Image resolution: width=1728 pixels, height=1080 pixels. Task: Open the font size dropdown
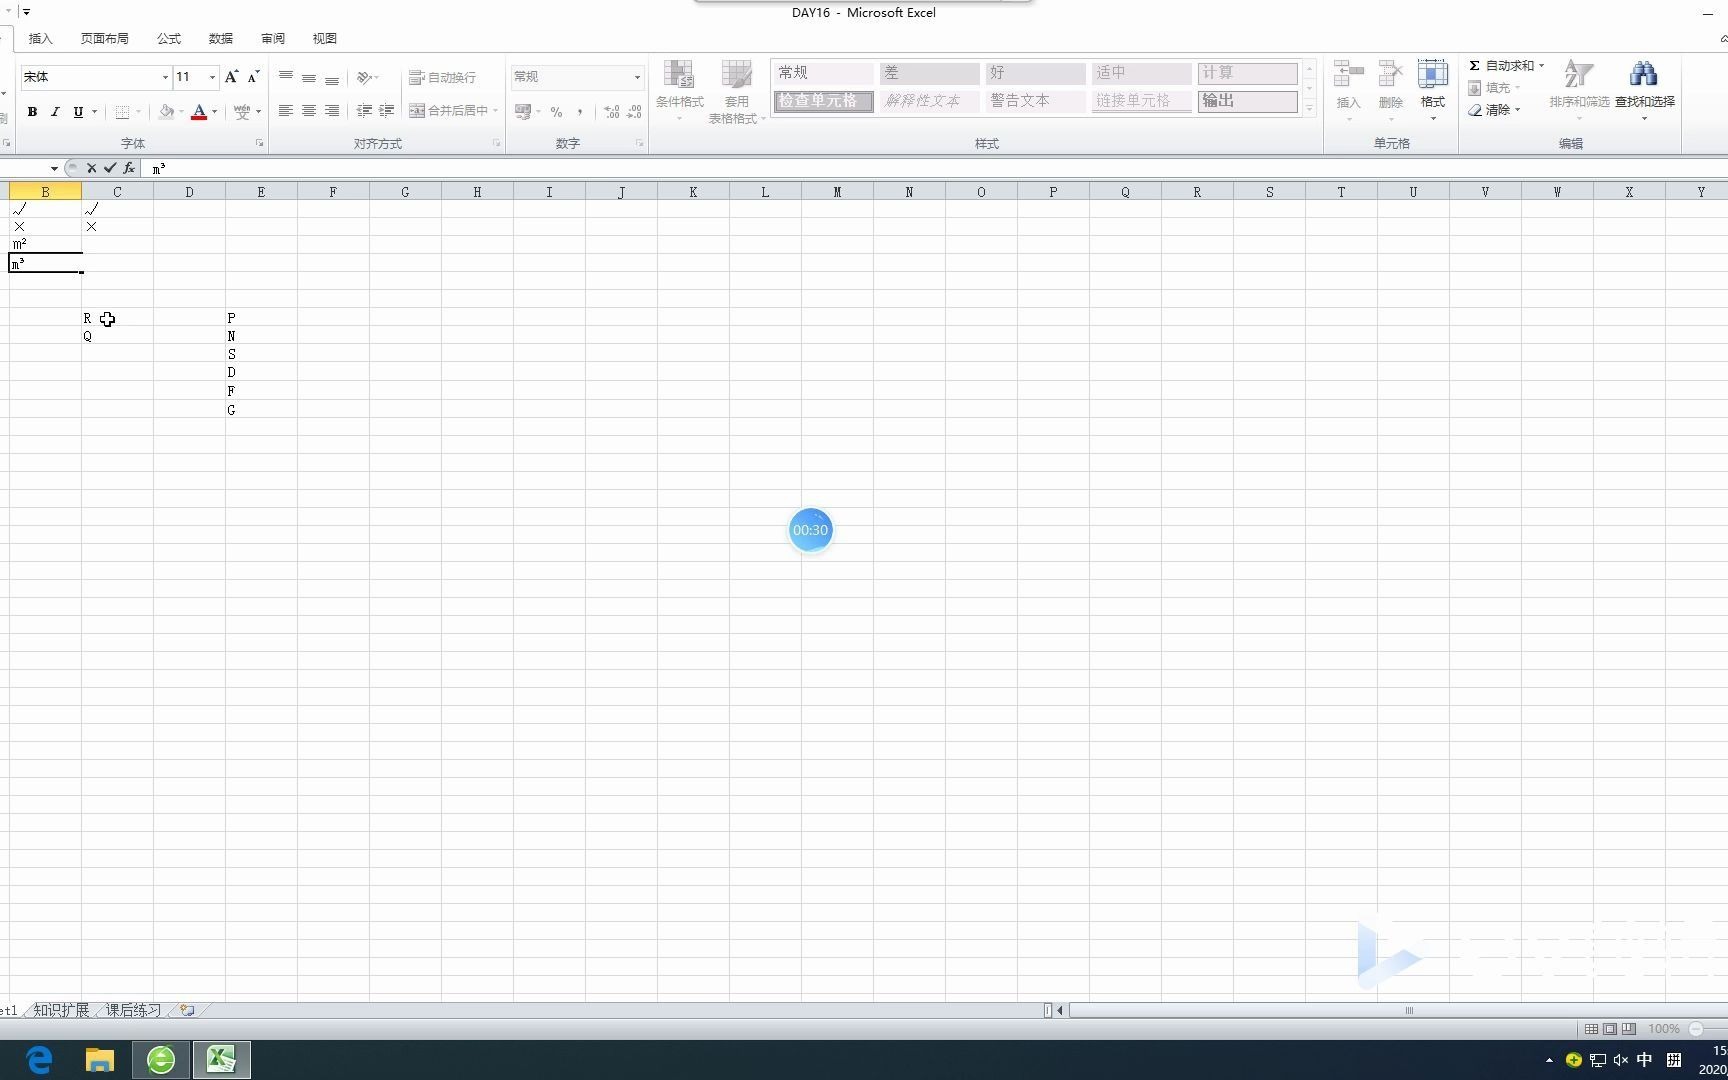click(212, 77)
